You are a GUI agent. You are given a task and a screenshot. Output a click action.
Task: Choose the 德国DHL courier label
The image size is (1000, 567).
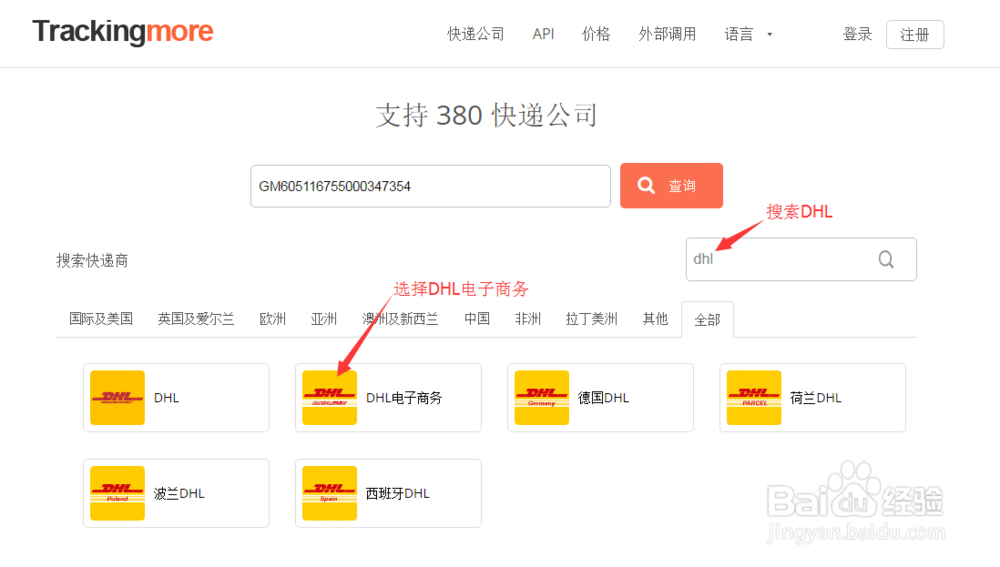tap(603, 398)
